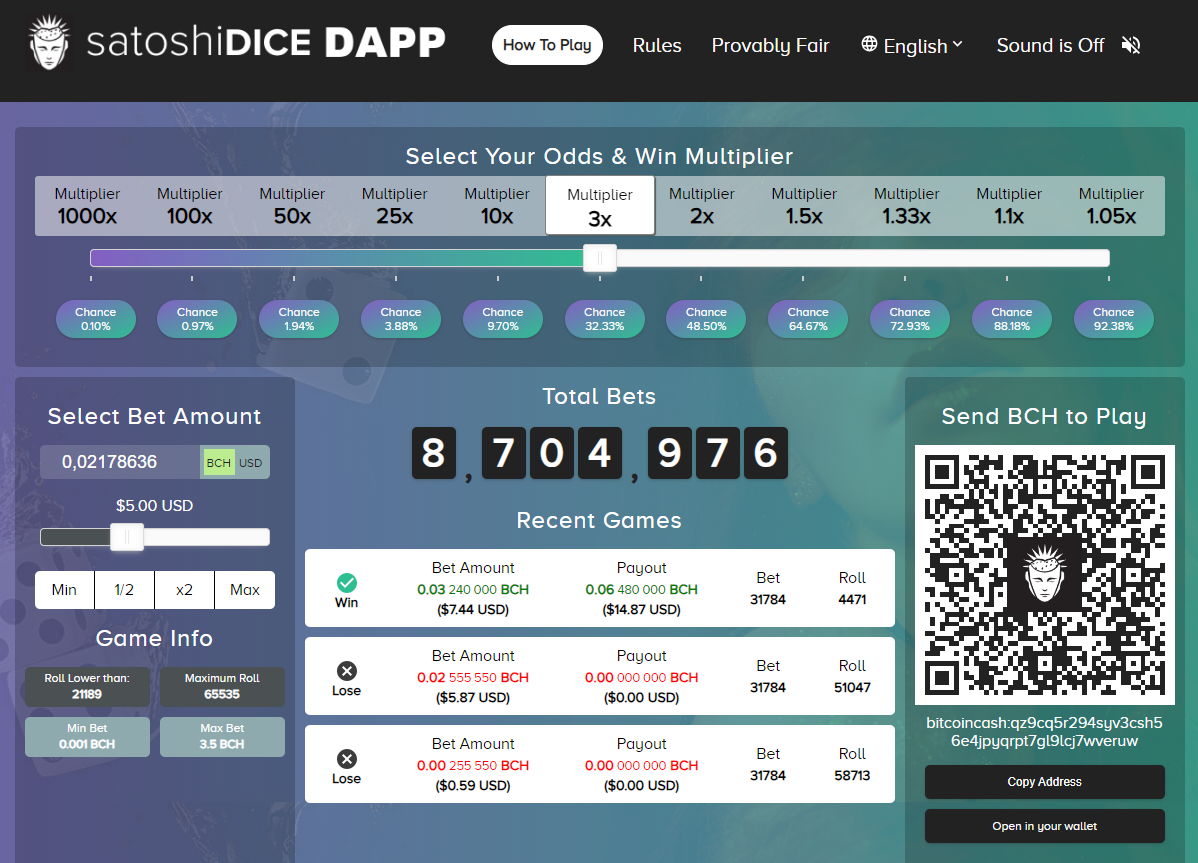Select the Multiplier 10x tab
Screen dimensions: 1198x863
[x=497, y=206]
